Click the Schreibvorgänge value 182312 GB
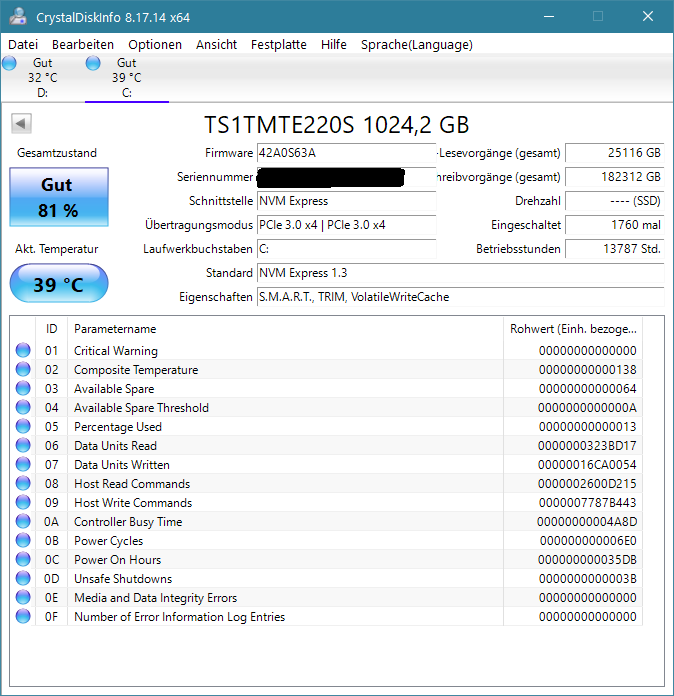 point(615,177)
